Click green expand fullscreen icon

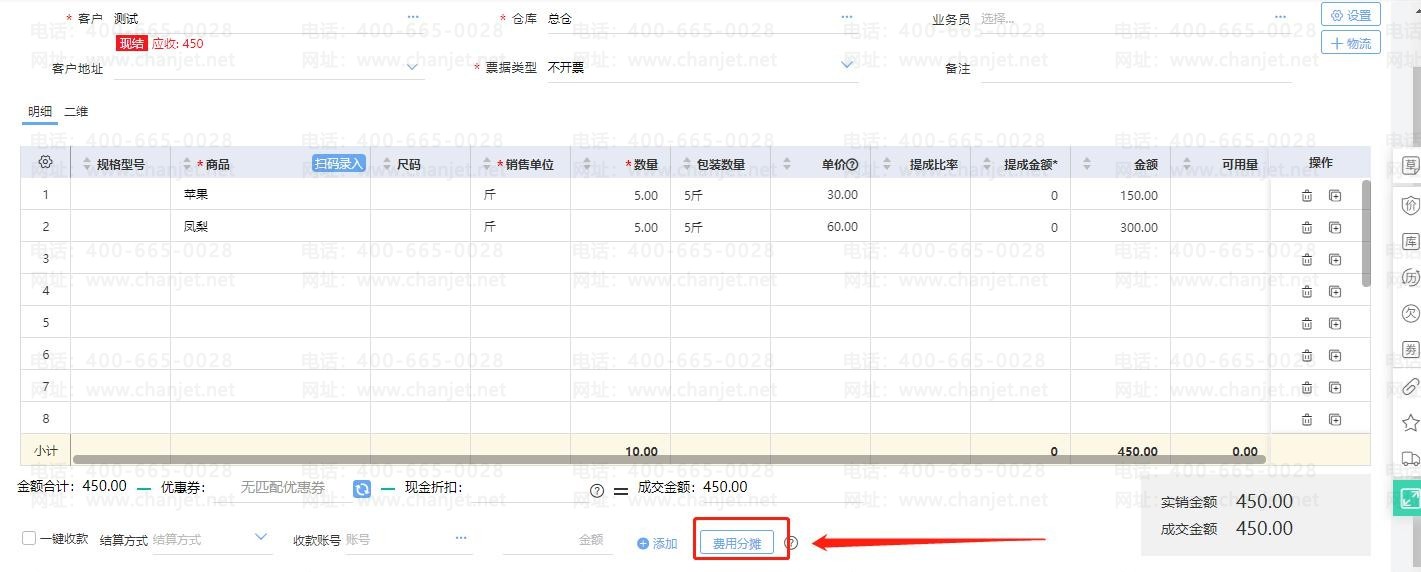point(1408,497)
